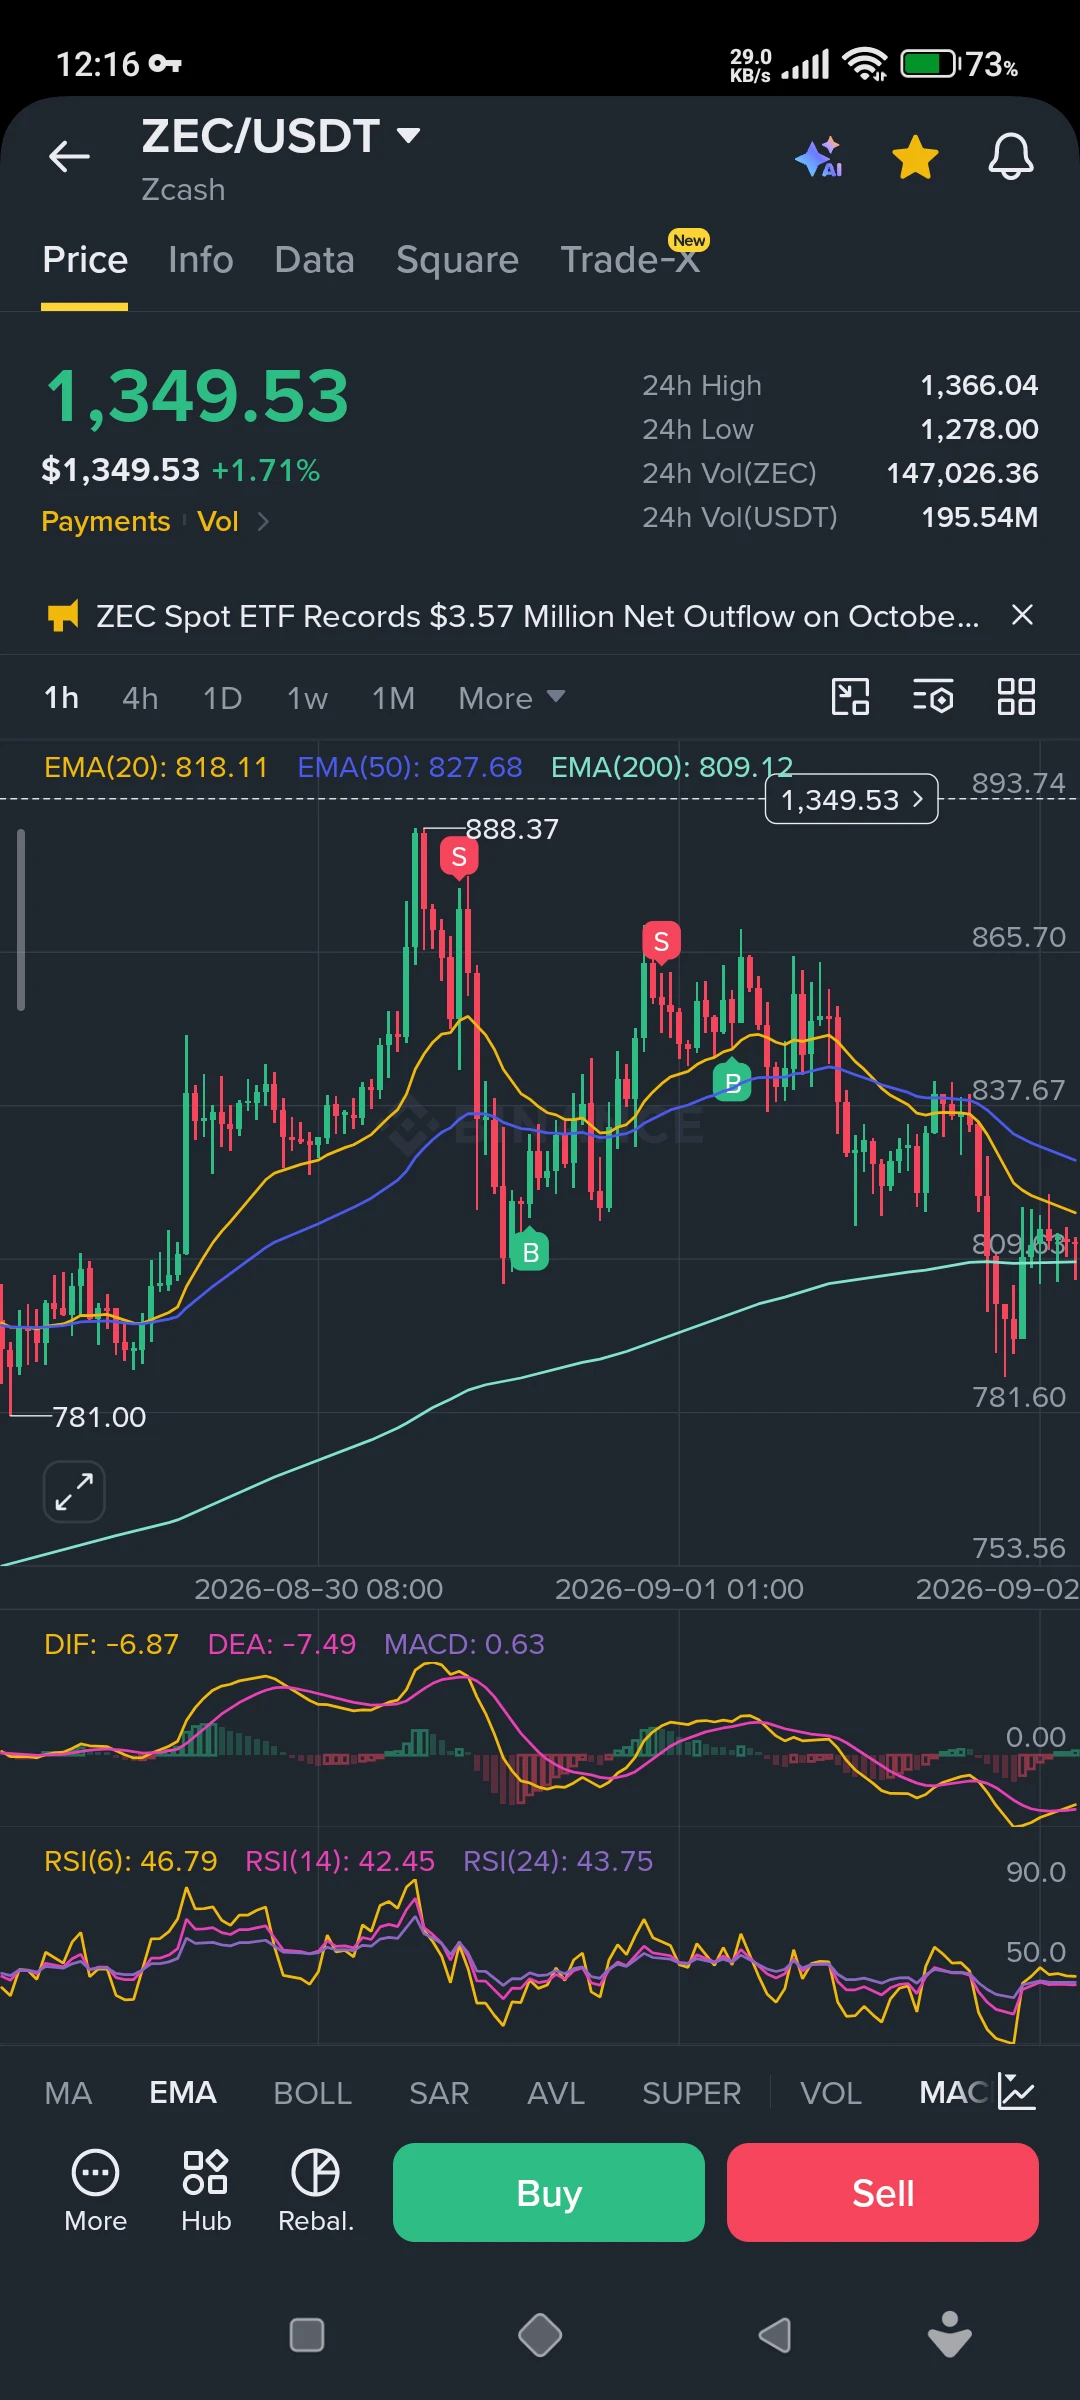Expand the More timeframes dropdown
This screenshot has height=2400, width=1080.
tap(512, 698)
